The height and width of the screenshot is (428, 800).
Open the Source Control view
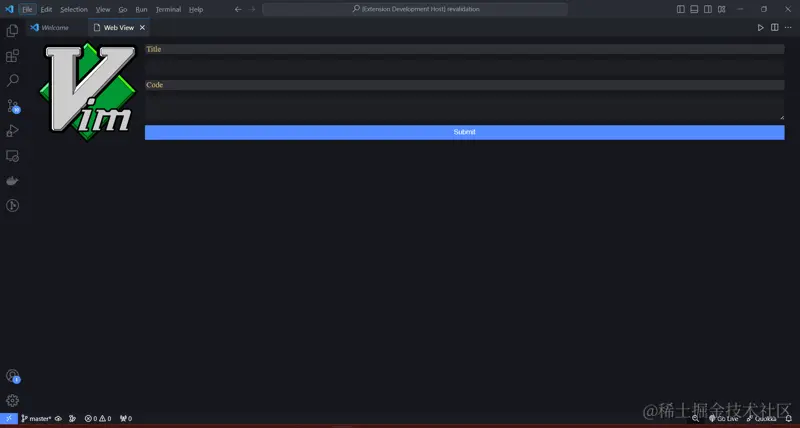(12, 106)
